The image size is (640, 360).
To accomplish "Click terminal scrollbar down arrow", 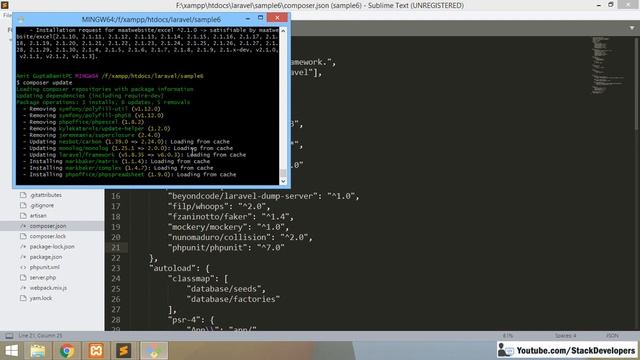I will click(283, 181).
